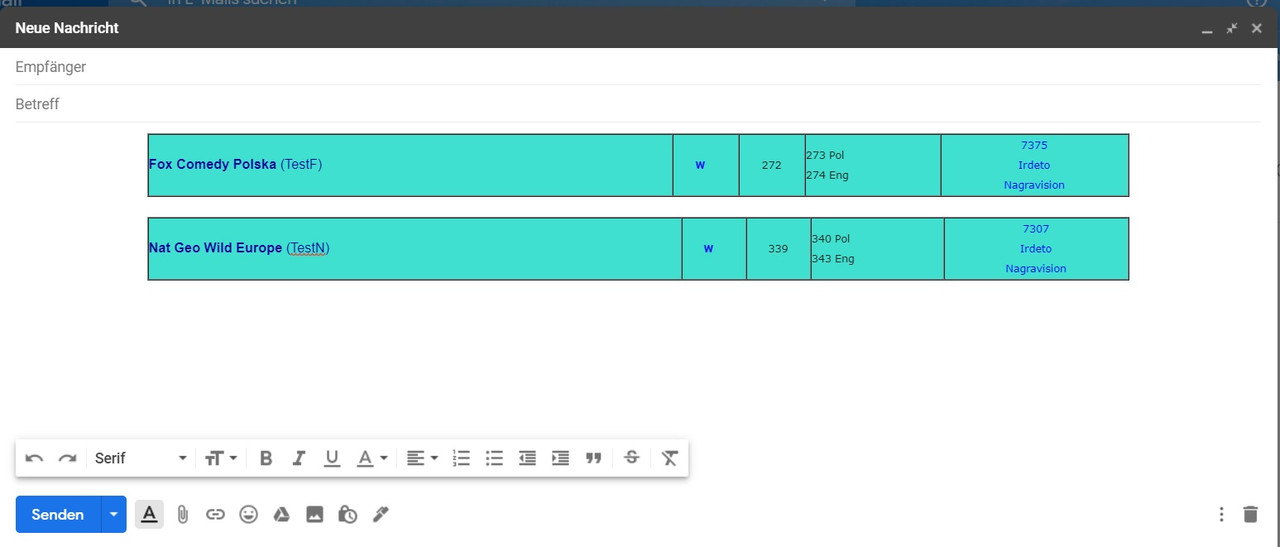Open more send options arrow
The height and width of the screenshot is (547, 1280).
click(114, 514)
